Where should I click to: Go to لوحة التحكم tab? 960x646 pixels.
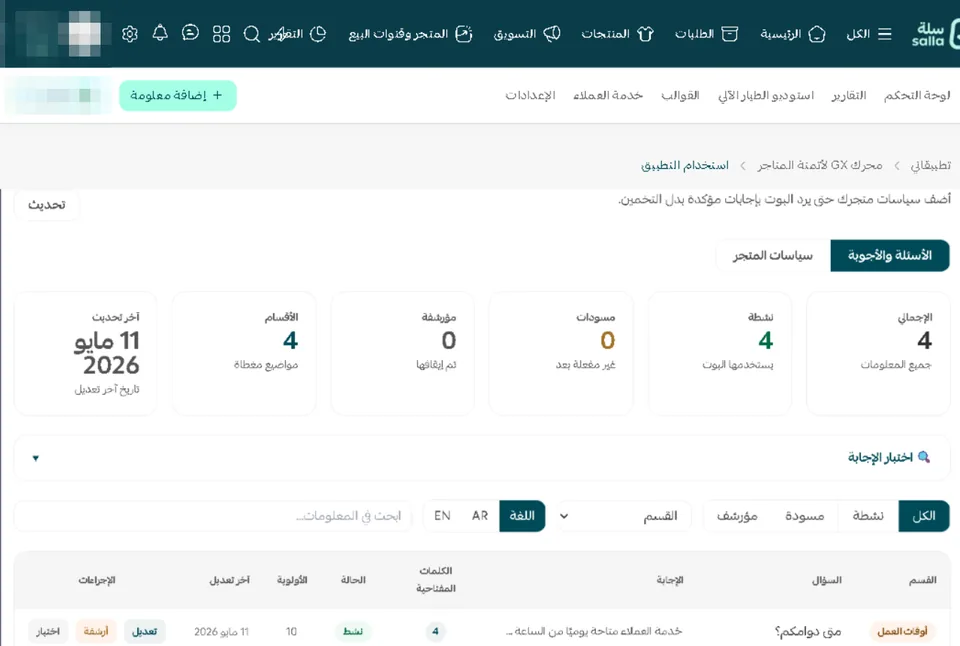click(917, 96)
